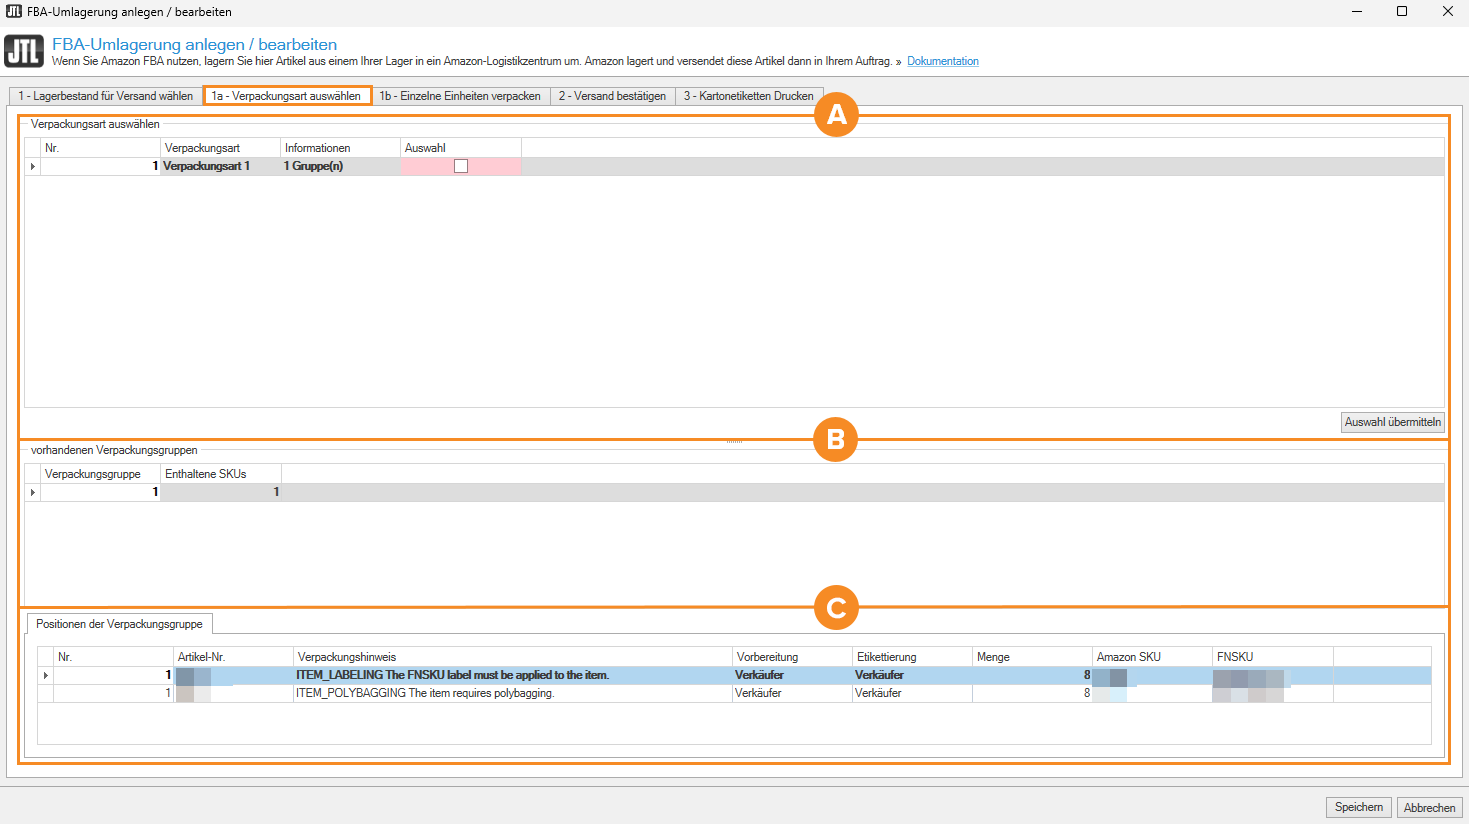
Task: Open tab 1b Einzelne Einheiten verpacken
Action: click(460, 96)
